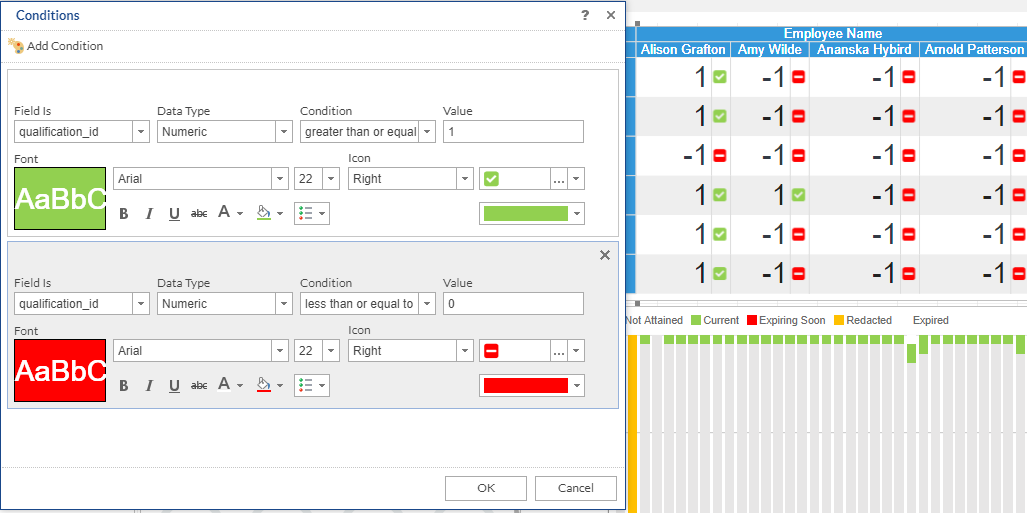
Task: Select Amy Wilde column header
Action: 770,50
